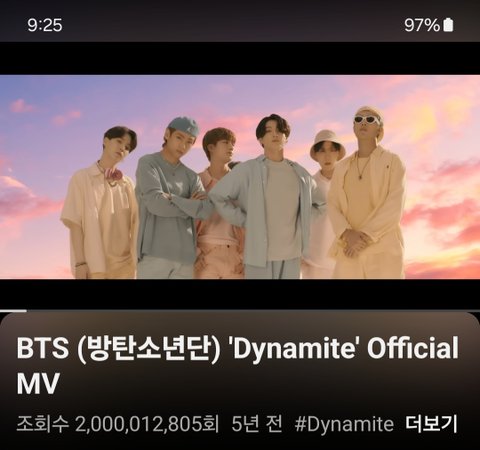Seek to the middle of the video progress bar
Screen dimensions: 480x450
coord(240,311)
